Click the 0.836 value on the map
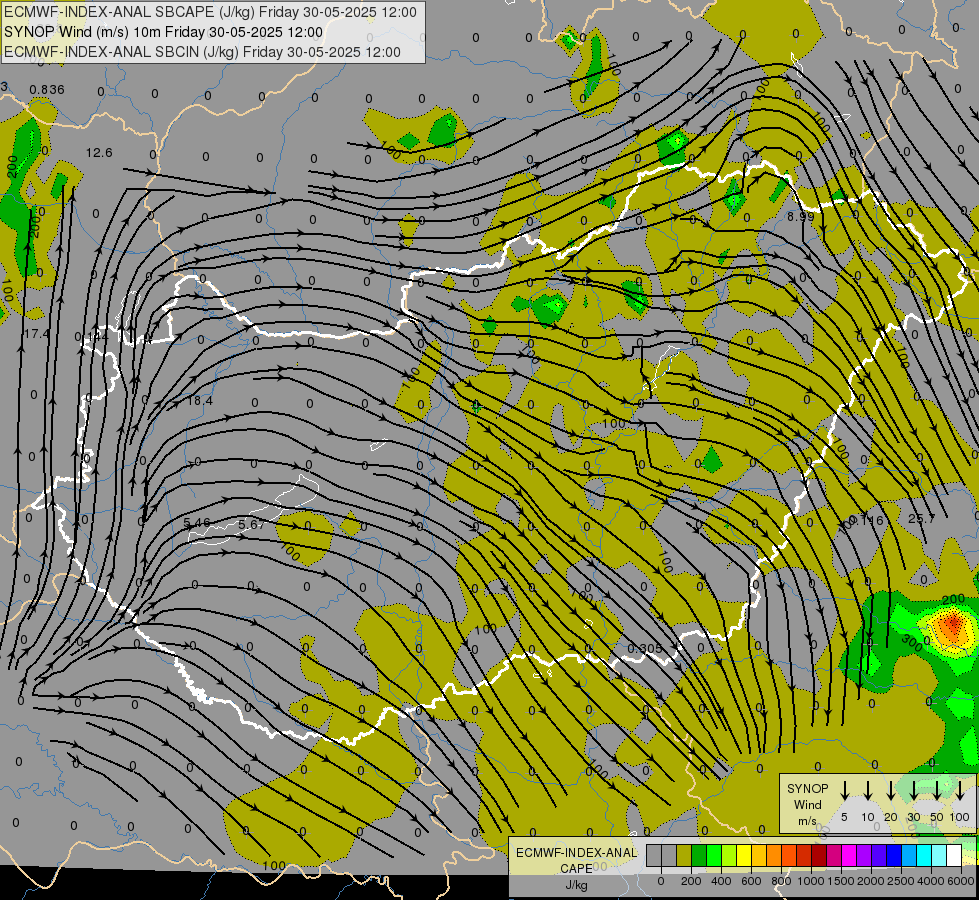This screenshot has height=900, width=979. 47,89
